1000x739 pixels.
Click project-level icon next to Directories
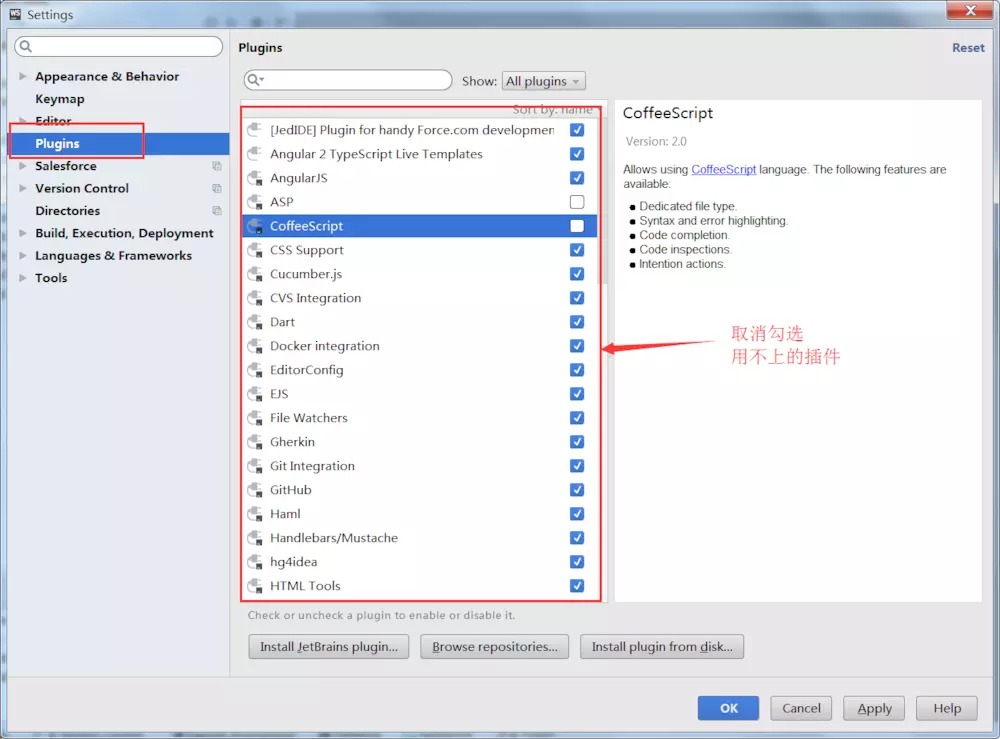point(217,210)
